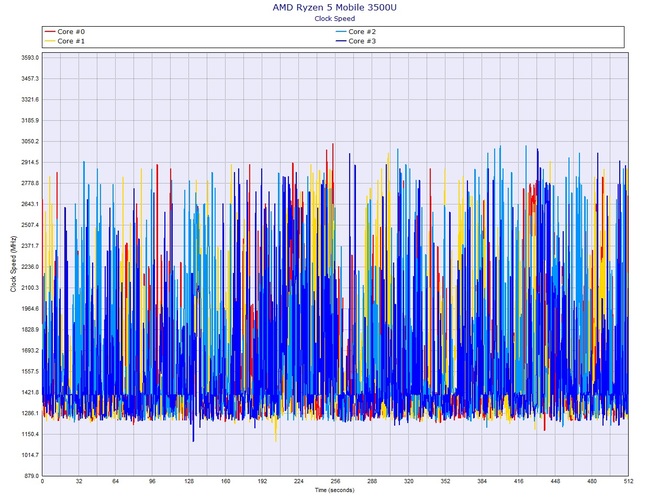
Task: Click the 192 tick on time axis
Action: (262, 481)
